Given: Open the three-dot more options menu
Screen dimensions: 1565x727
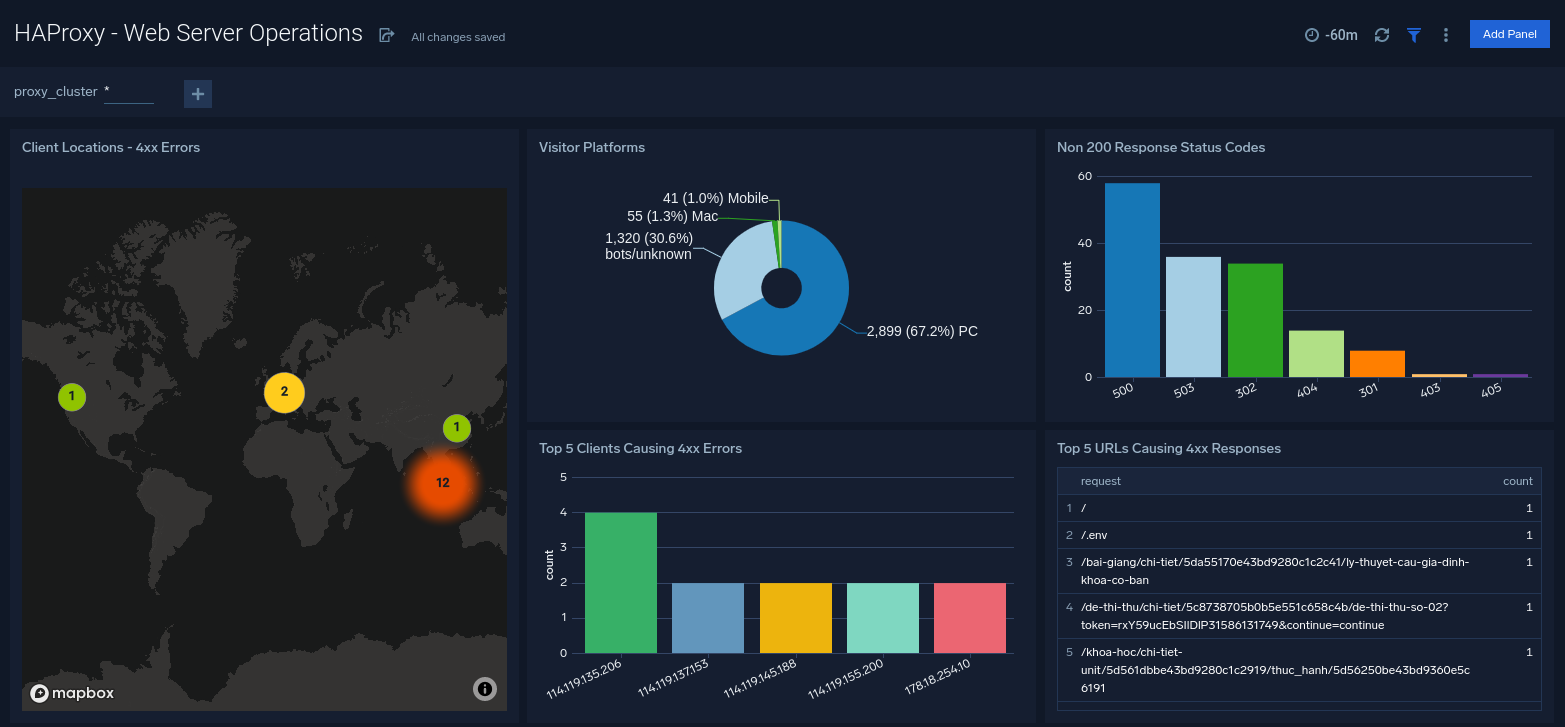Looking at the screenshot, I should coord(1446,35).
